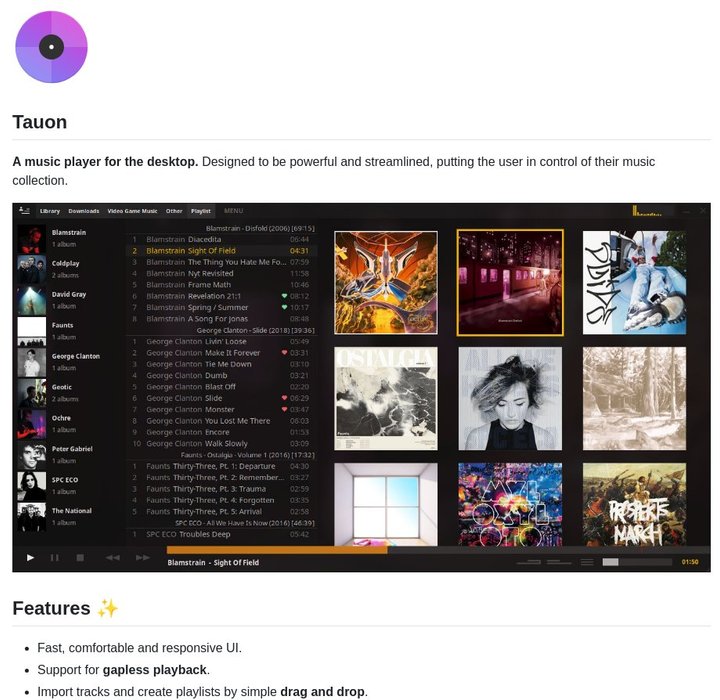Viewport: 720px width, 700px height.
Task: Select the George Clanton artist thumbnail
Action: coord(32,362)
